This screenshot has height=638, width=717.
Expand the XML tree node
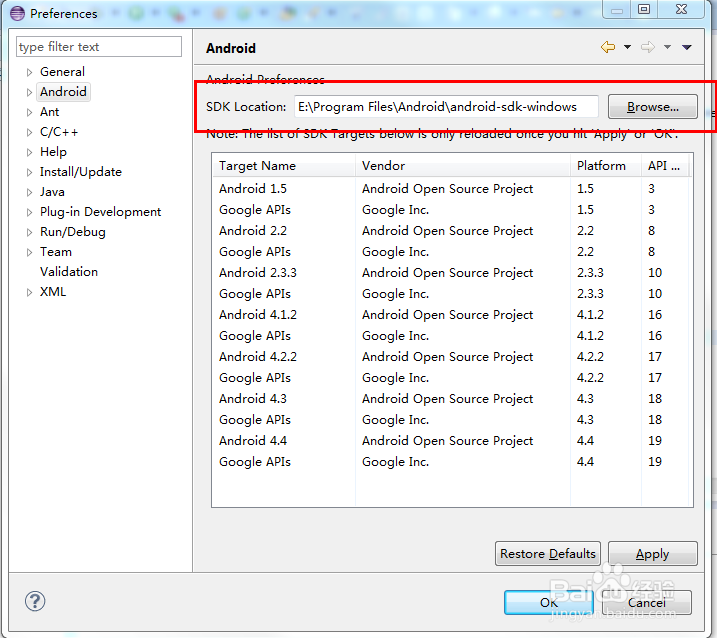(x=29, y=293)
